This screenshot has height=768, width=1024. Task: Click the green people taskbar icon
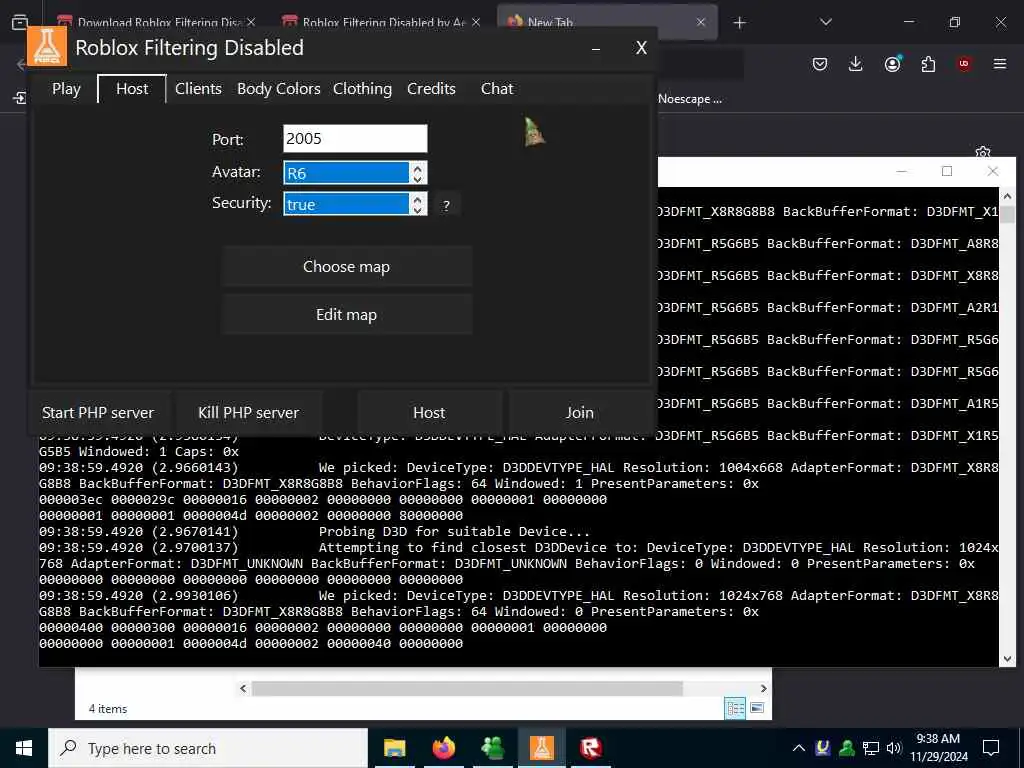[x=492, y=748]
